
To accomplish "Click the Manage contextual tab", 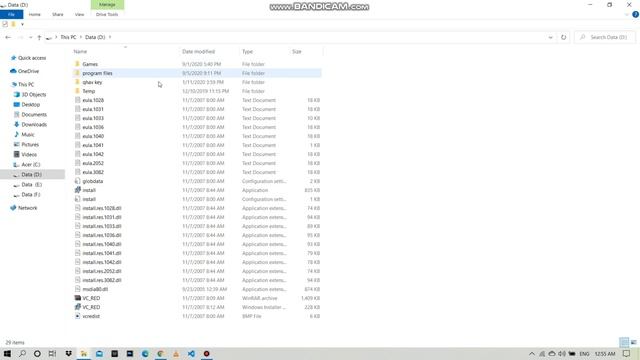I will click(x=107, y=4).
